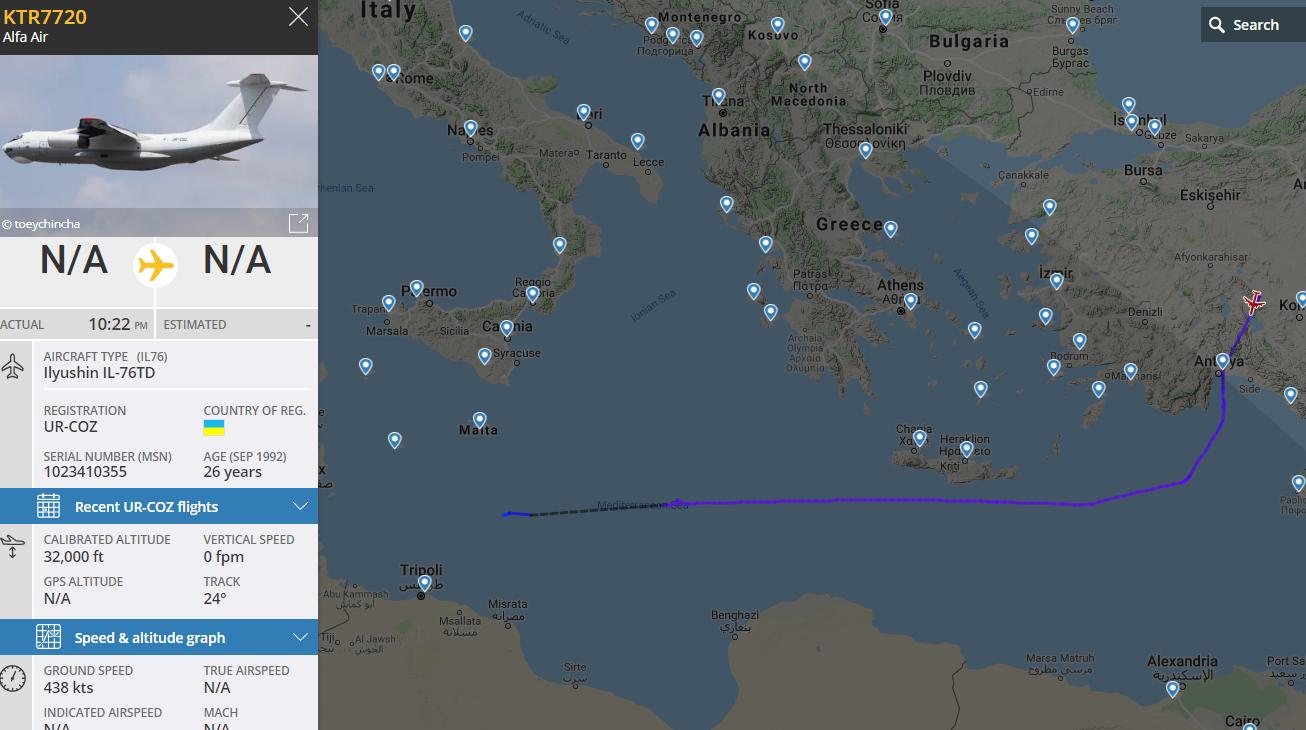Close the KTR7720 flight details panel
Viewport: 1306px width, 730px height.
coord(298,17)
